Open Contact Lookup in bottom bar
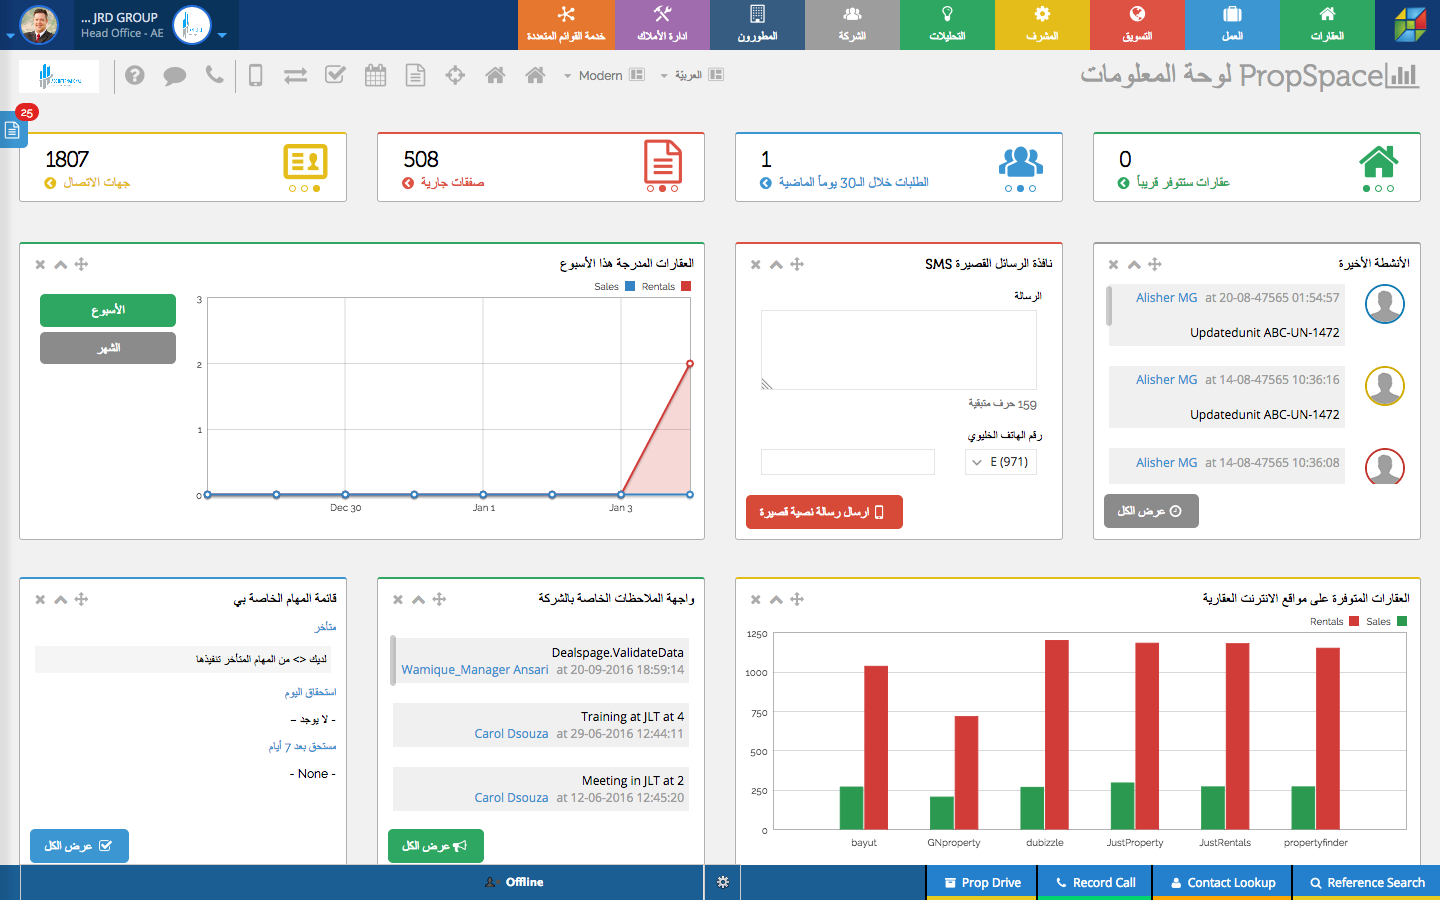Screen dimensions: 1440x900 [x=1223, y=883]
